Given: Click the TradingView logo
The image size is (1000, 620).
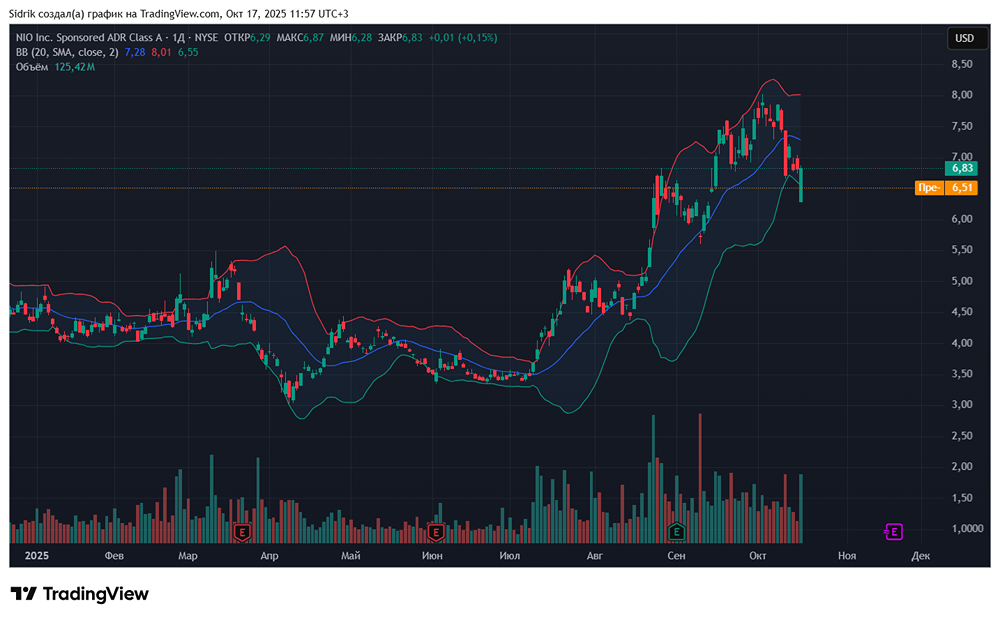Looking at the screenshot, I should pos(80,594).
